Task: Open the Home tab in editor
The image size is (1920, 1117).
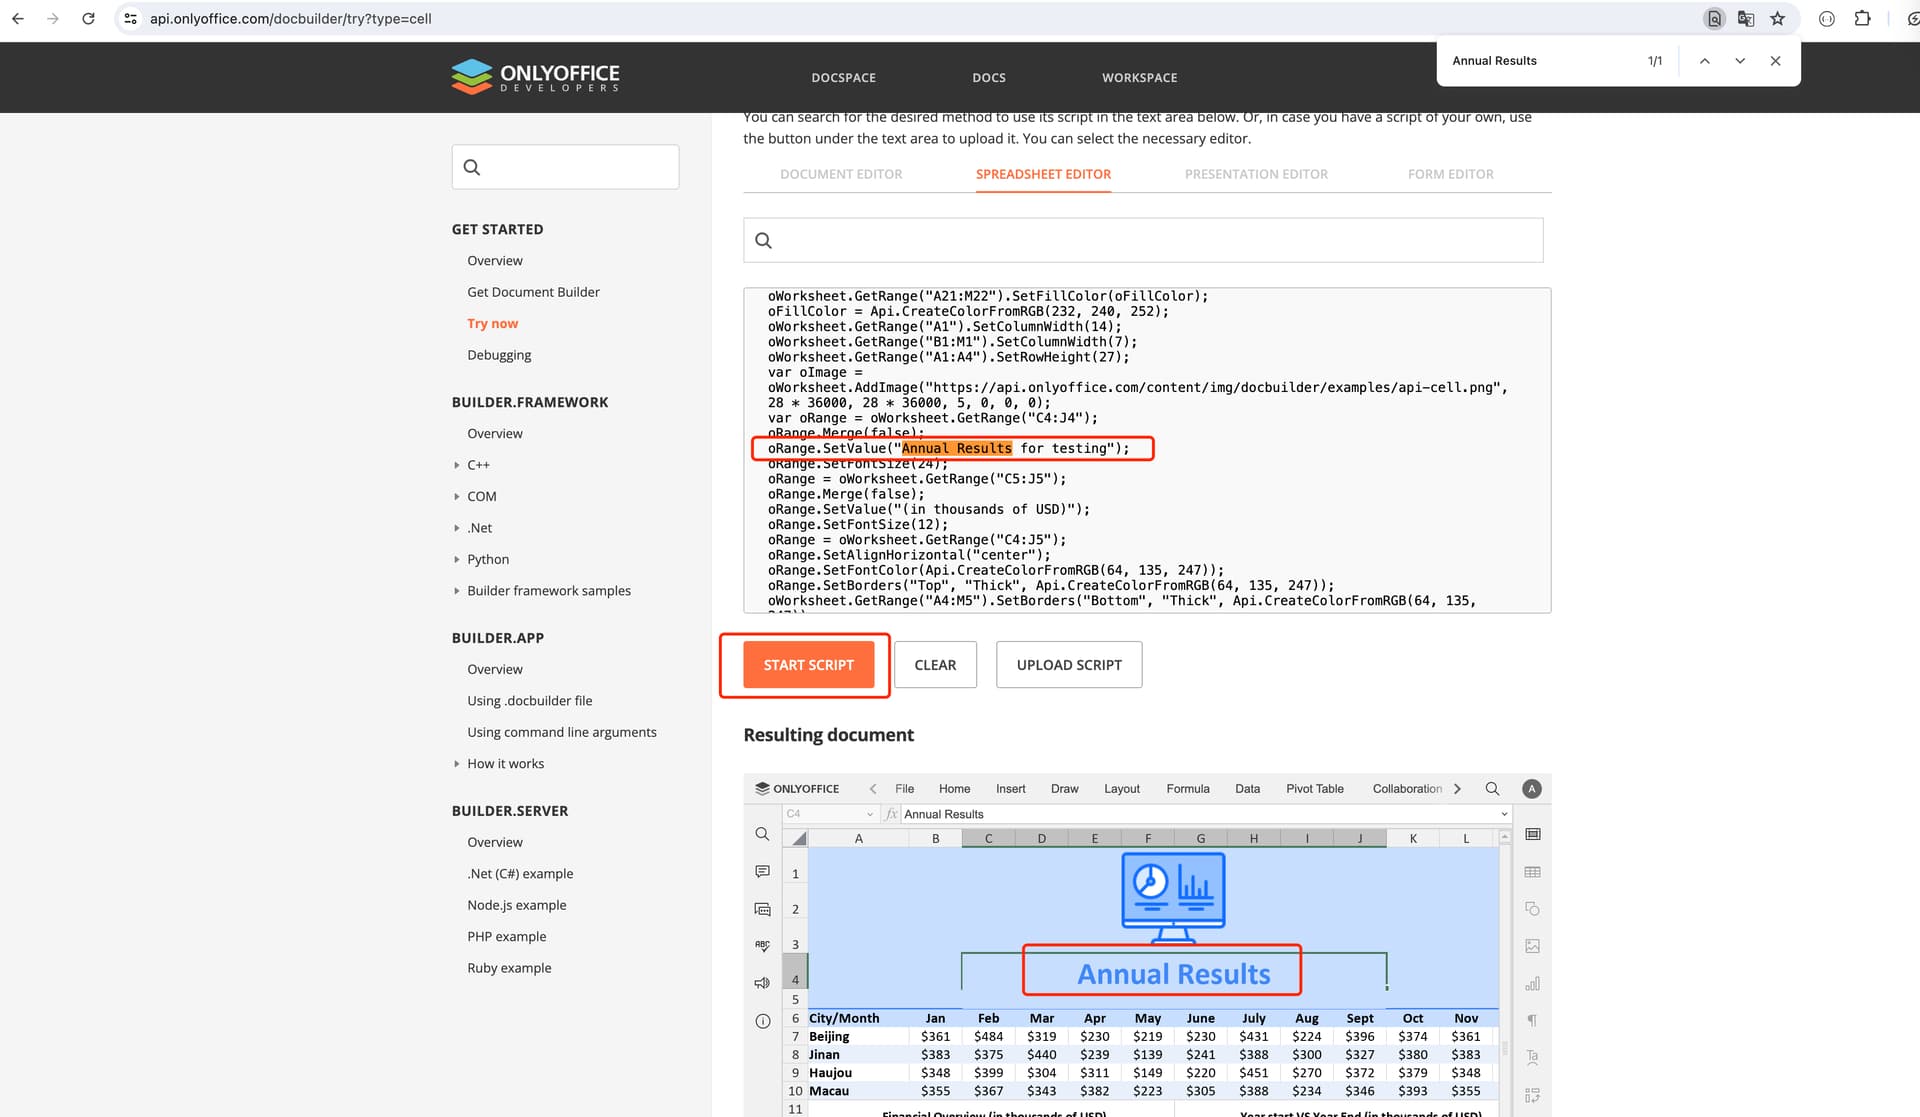Action: [x=954, y=789]
